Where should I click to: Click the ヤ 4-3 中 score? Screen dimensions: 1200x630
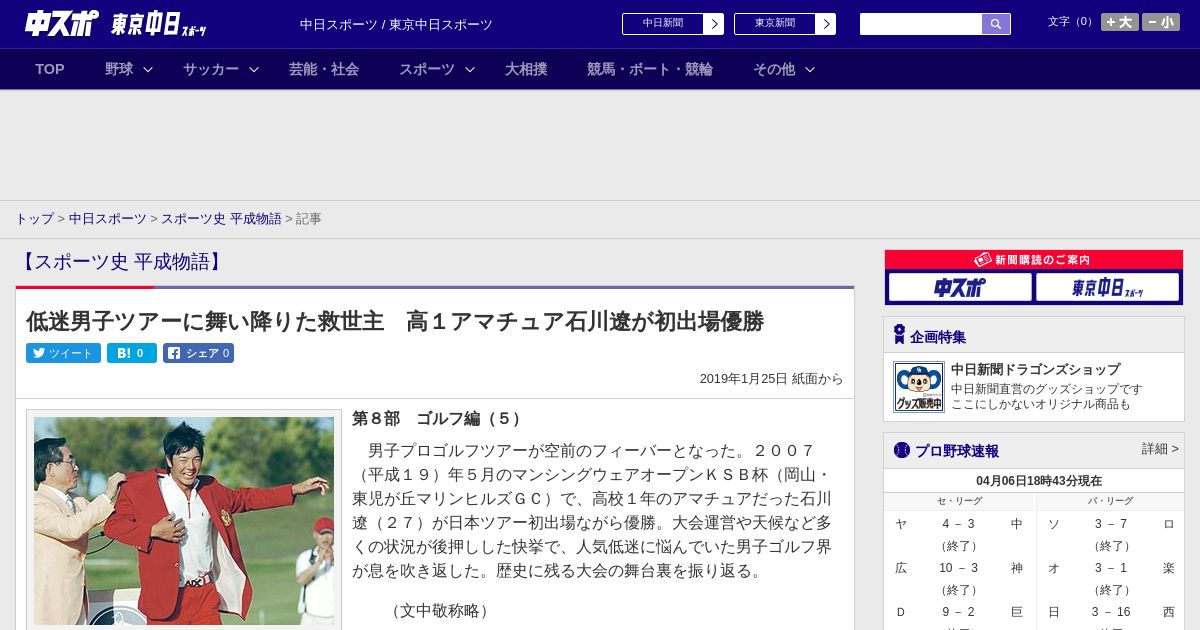click(959, 524)
